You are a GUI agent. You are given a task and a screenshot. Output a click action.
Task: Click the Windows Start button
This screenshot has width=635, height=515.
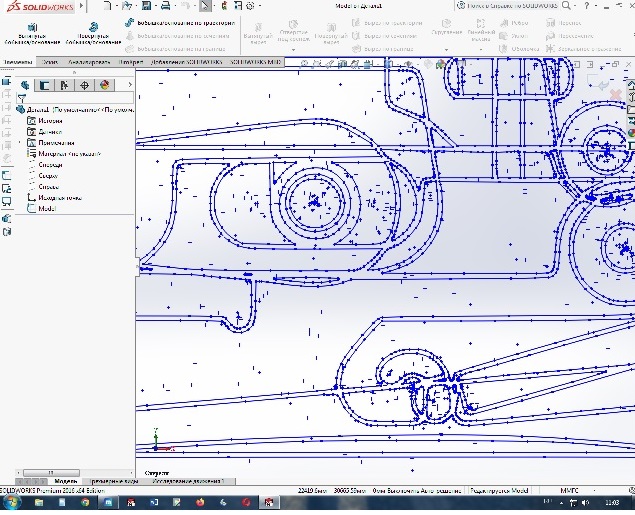[x=10, y=501]
